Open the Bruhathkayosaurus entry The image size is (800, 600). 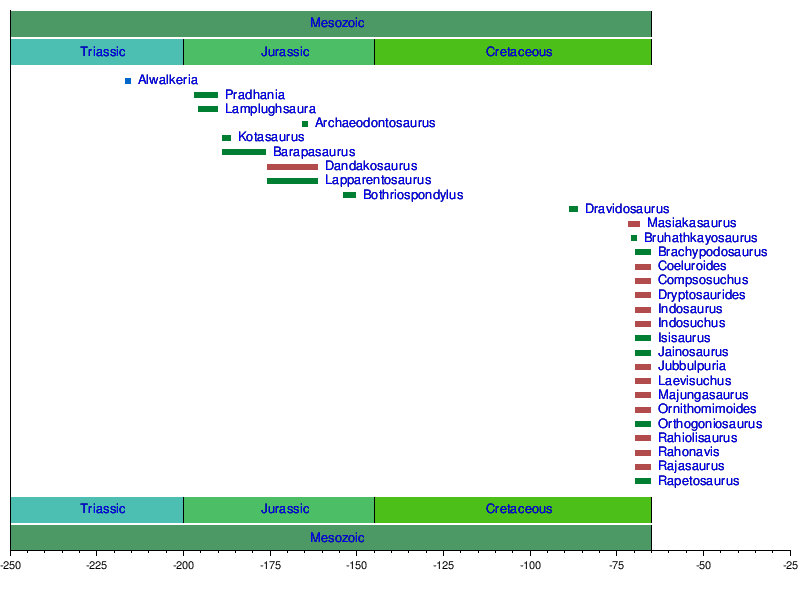tap(700, 237)
